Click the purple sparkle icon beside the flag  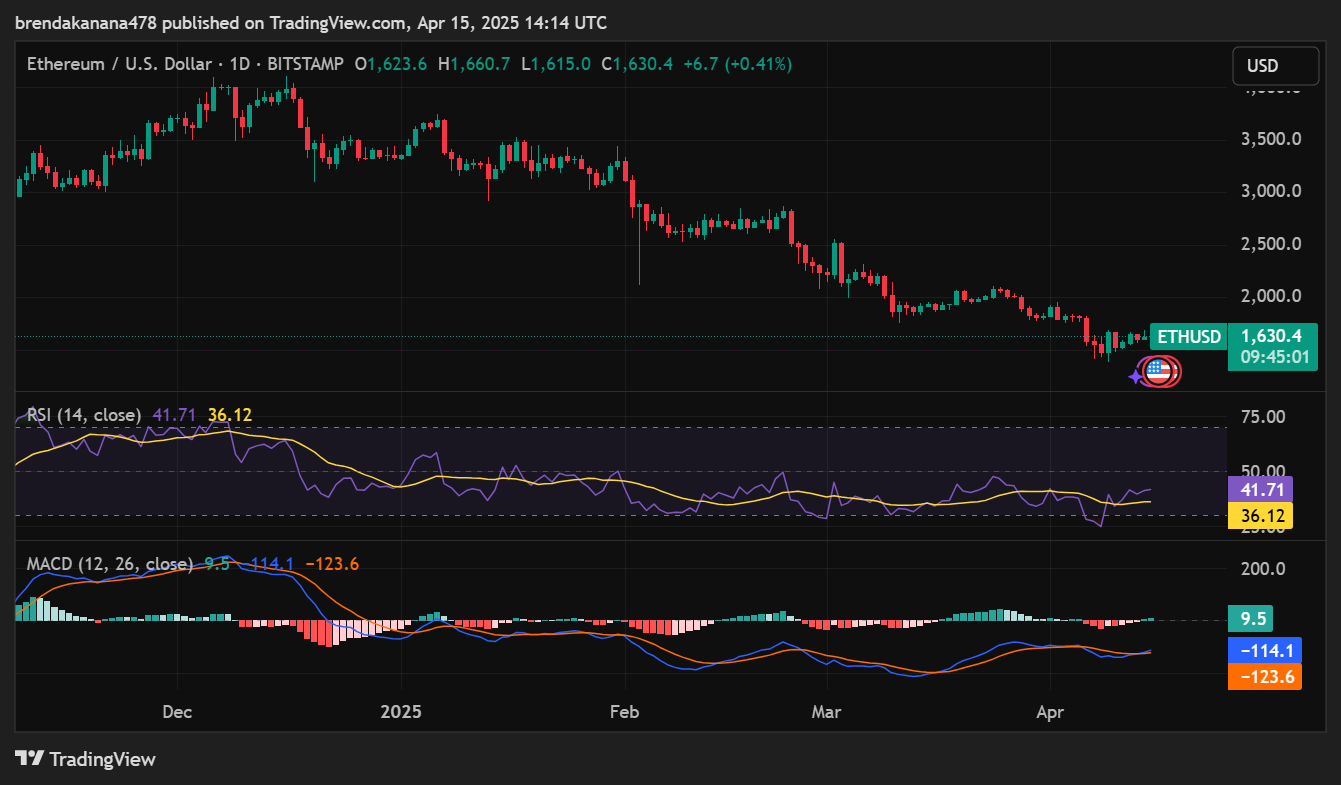tap(1136, 377)
